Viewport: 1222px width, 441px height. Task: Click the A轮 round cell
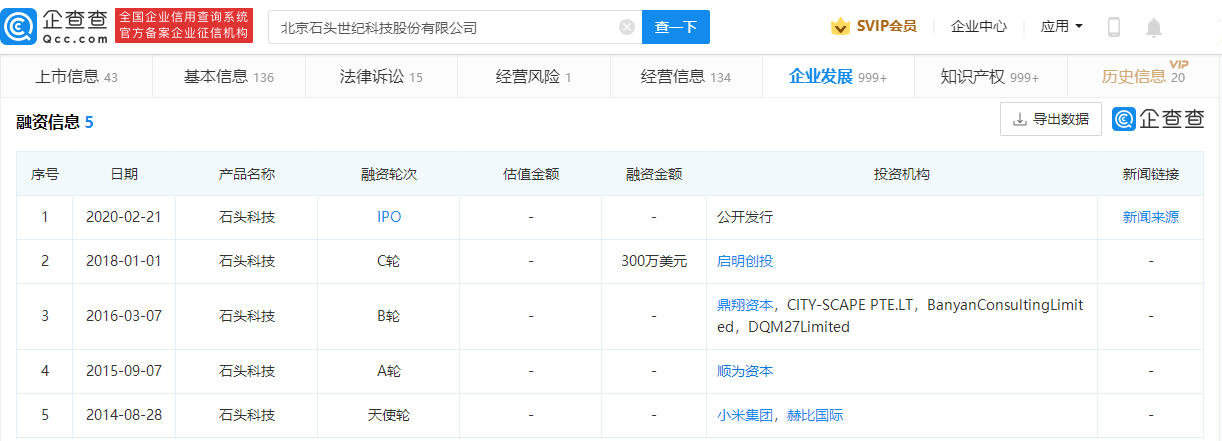pyautogui.click(x=389, y=371)
